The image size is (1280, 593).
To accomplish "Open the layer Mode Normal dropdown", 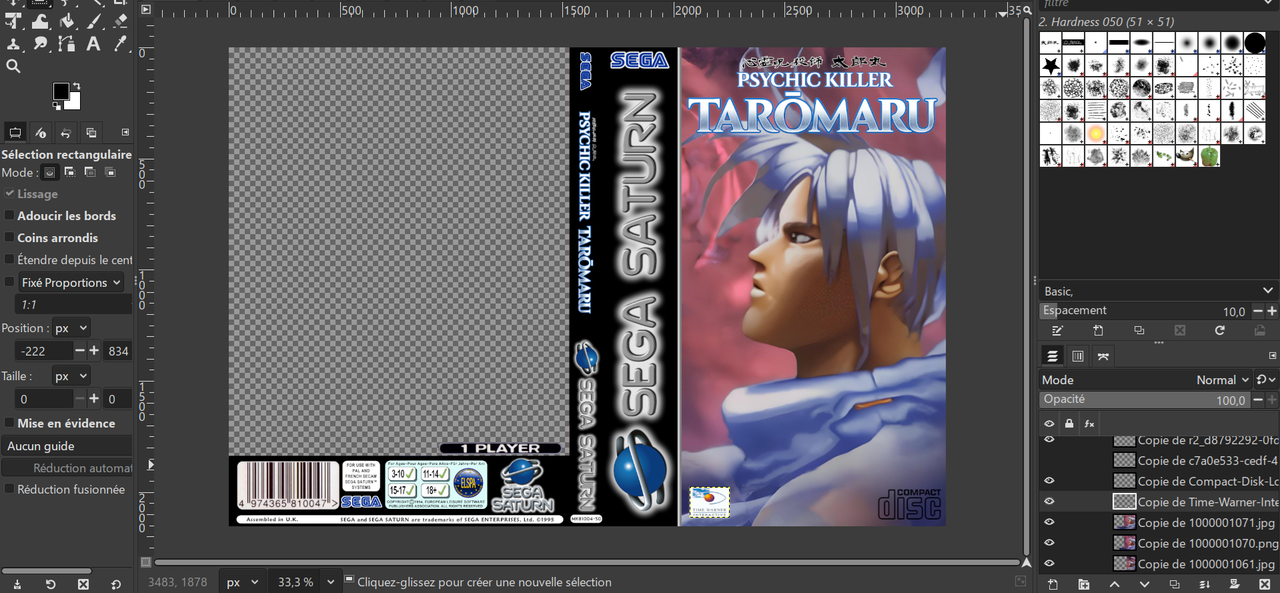I will pos(1146,380).
